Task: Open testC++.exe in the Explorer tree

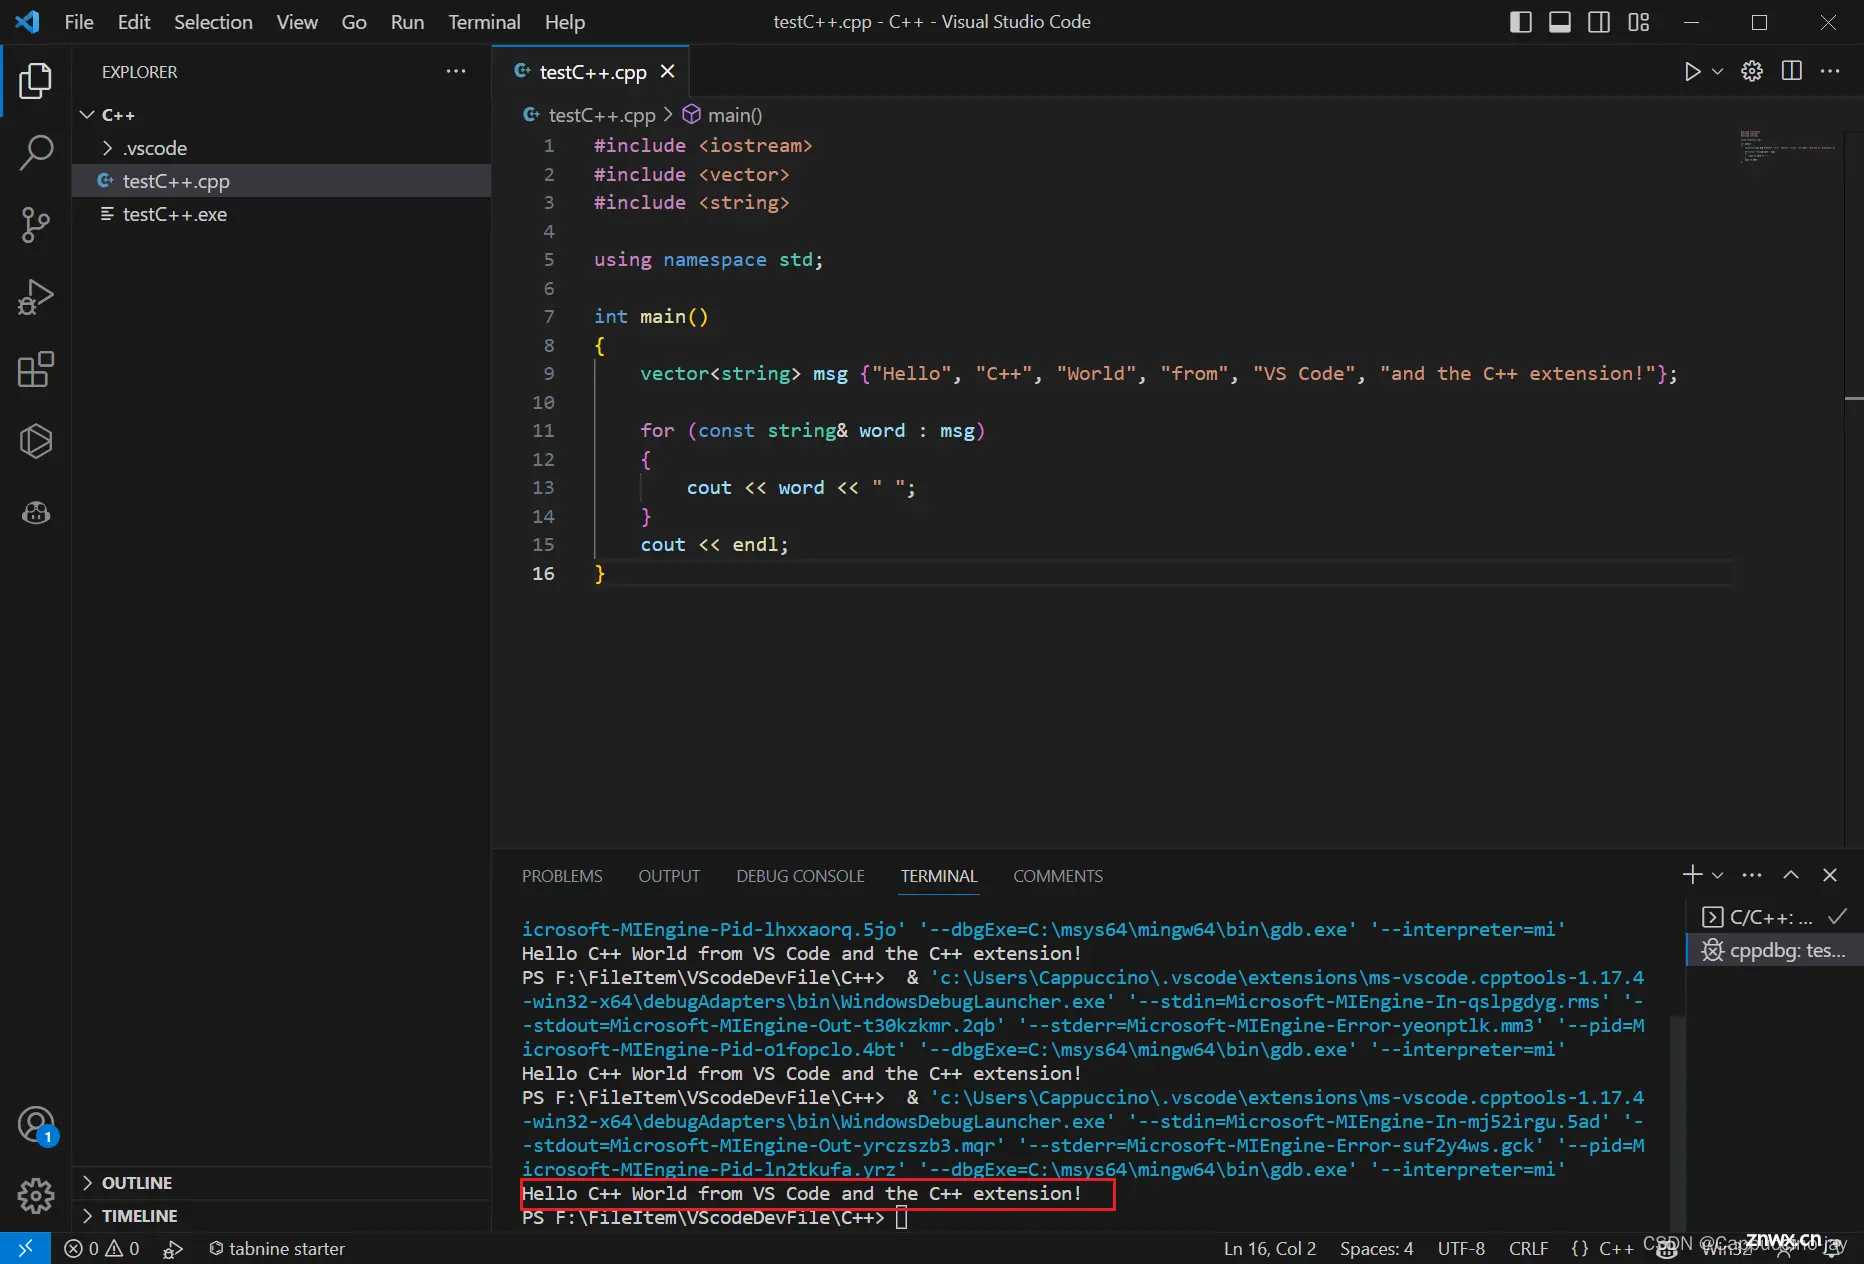Action: (x=281, y=214)
